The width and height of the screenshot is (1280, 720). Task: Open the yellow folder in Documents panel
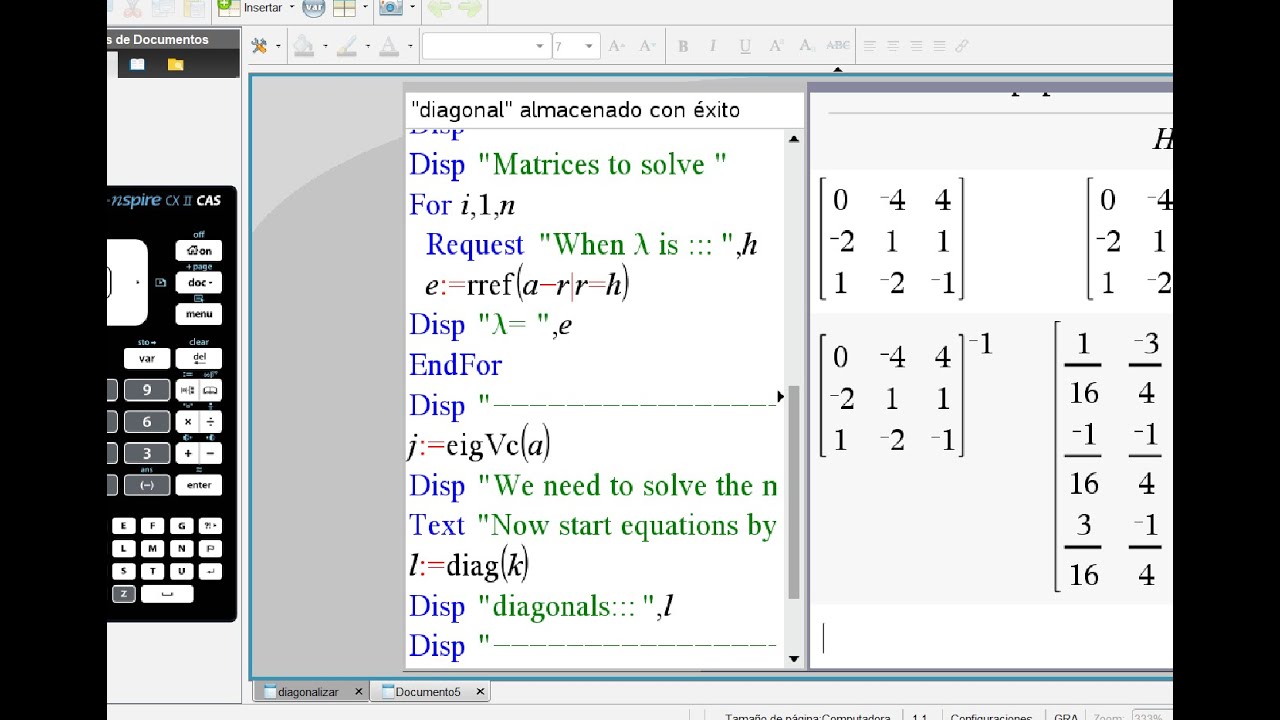point(176,64)
